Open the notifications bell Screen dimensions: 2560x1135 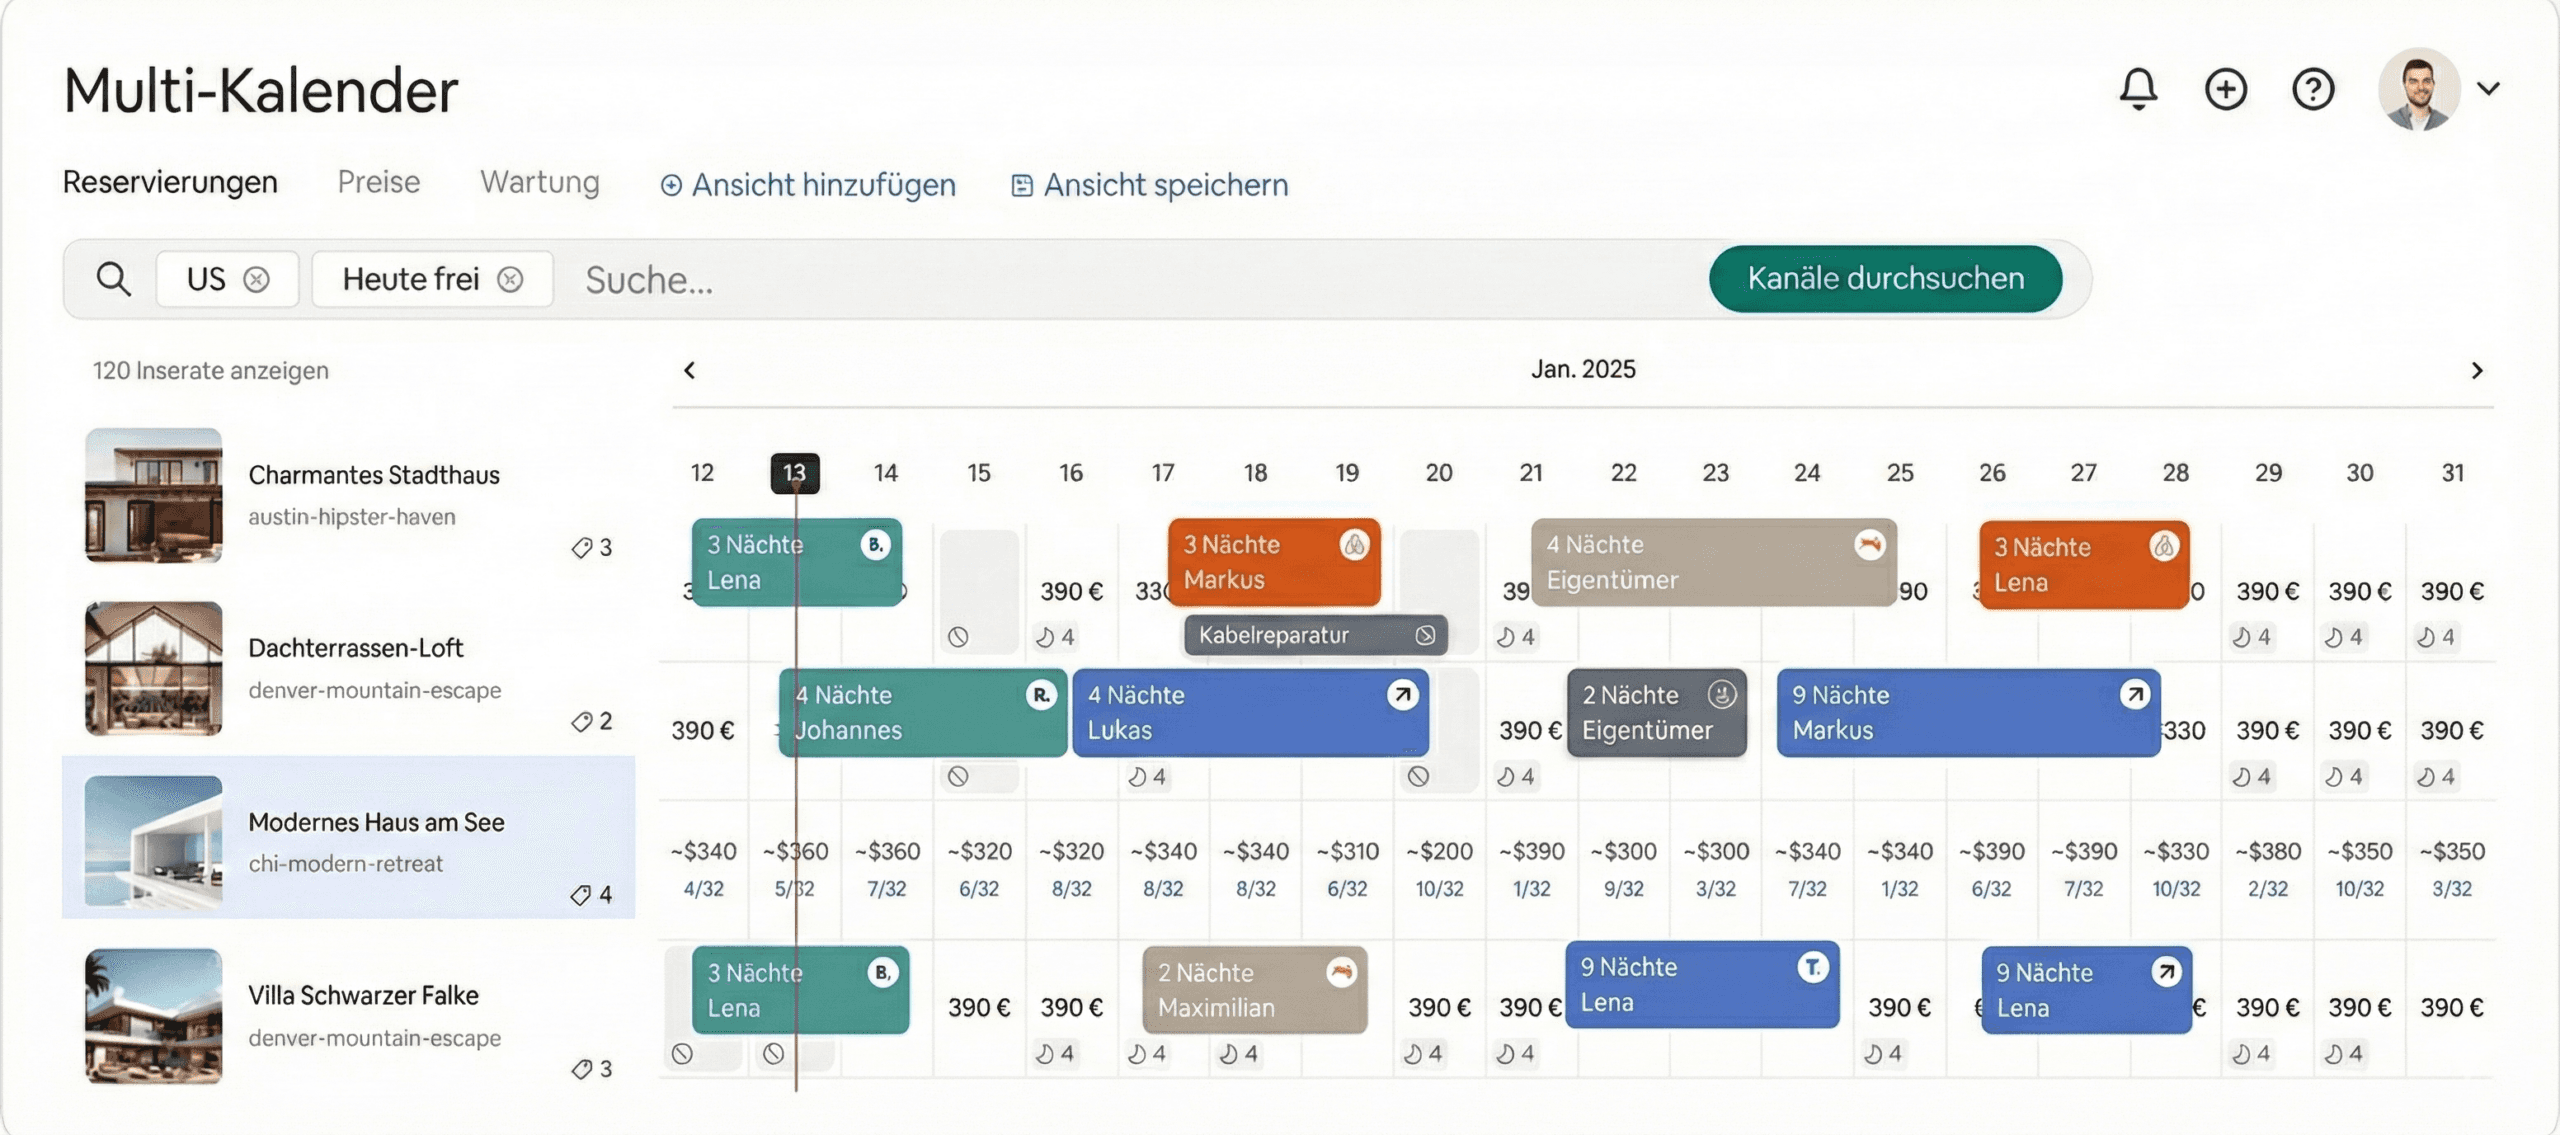(x=2138, y=89)
